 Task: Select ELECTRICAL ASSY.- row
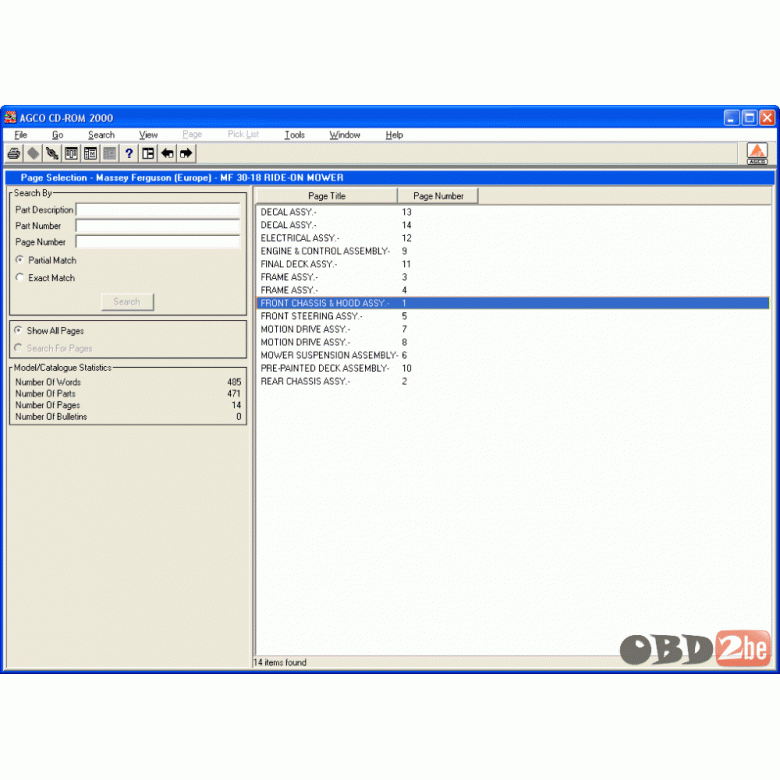tap(513, 238)
